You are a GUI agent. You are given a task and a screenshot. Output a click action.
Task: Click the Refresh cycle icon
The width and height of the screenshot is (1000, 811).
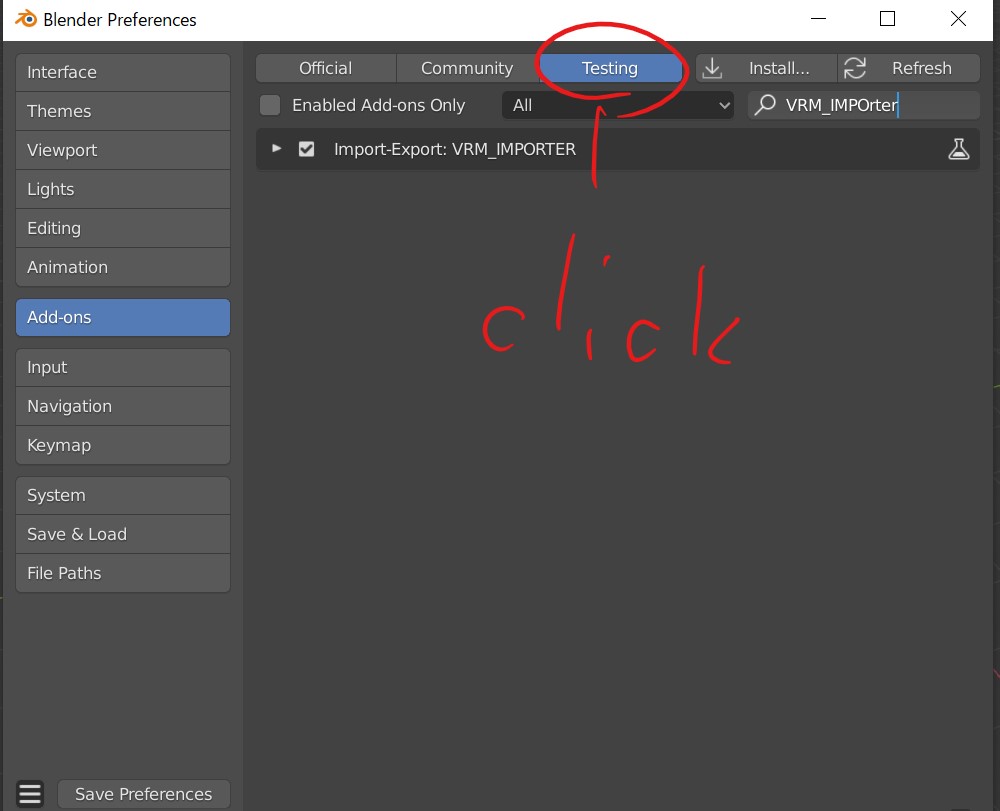click(855, 68)
